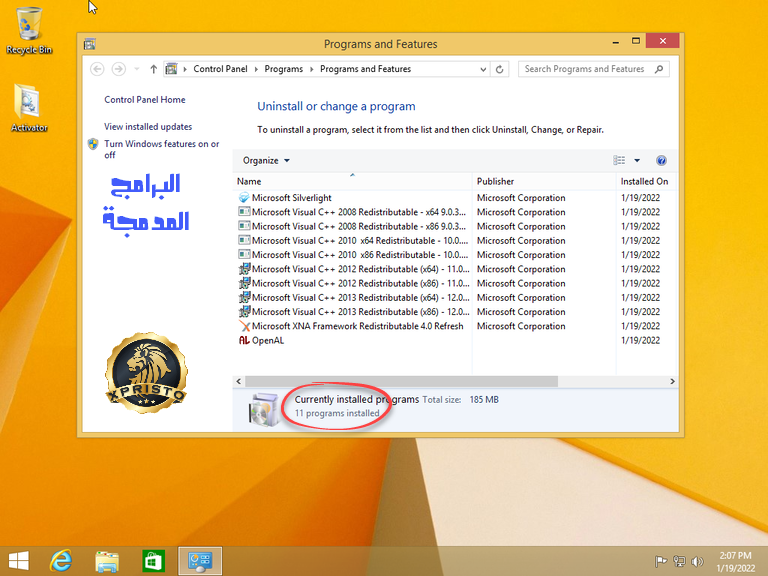Open the Windows Store taskbar icon
The height and width of the screenshot is (576, 768).
point(153,561)
